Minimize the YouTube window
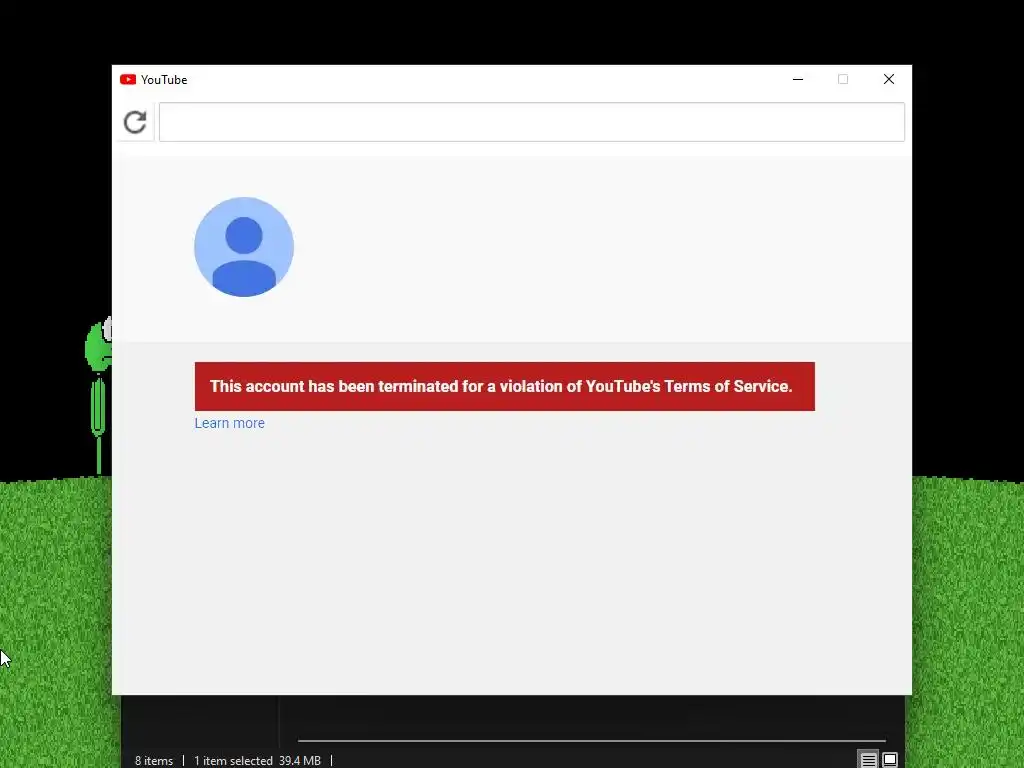Image resolution: width=1024 pixels, height=768 pixels. [797, 80]
